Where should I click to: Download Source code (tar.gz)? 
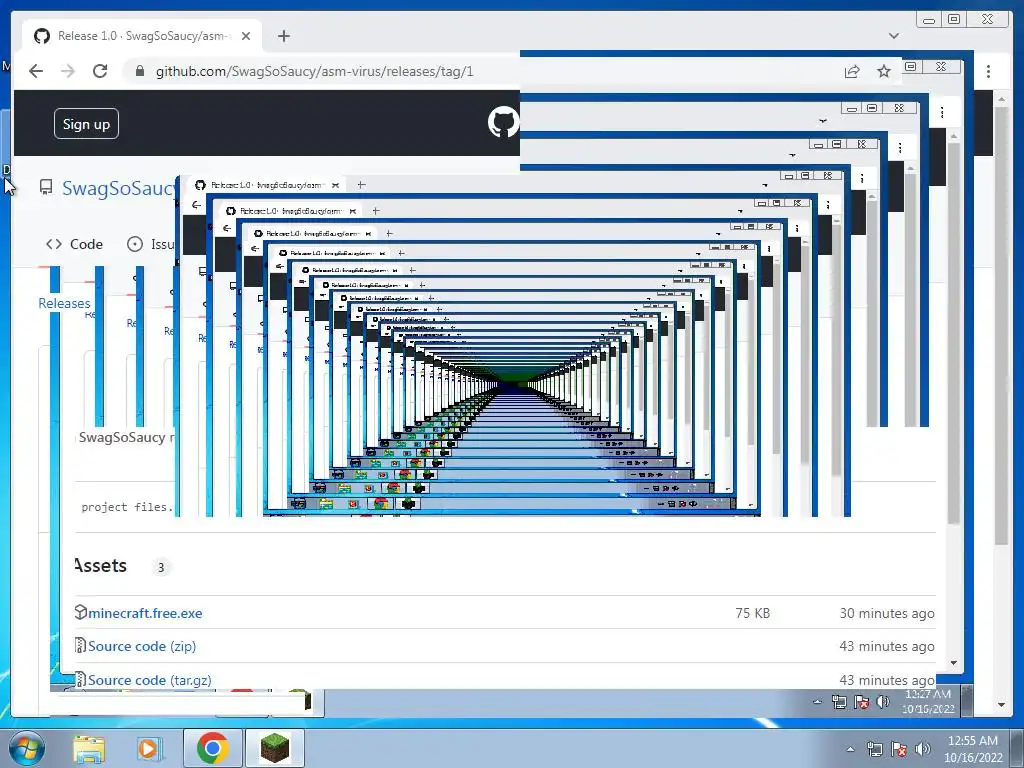(150, 680)
